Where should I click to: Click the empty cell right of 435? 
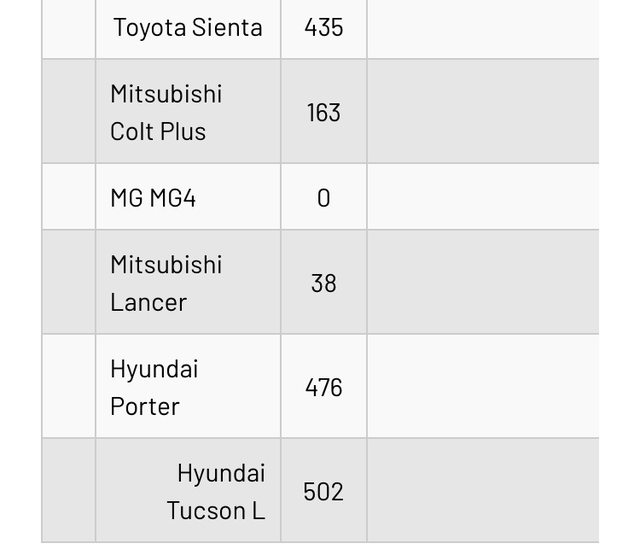pyautogui.click(x=483, y=27)
